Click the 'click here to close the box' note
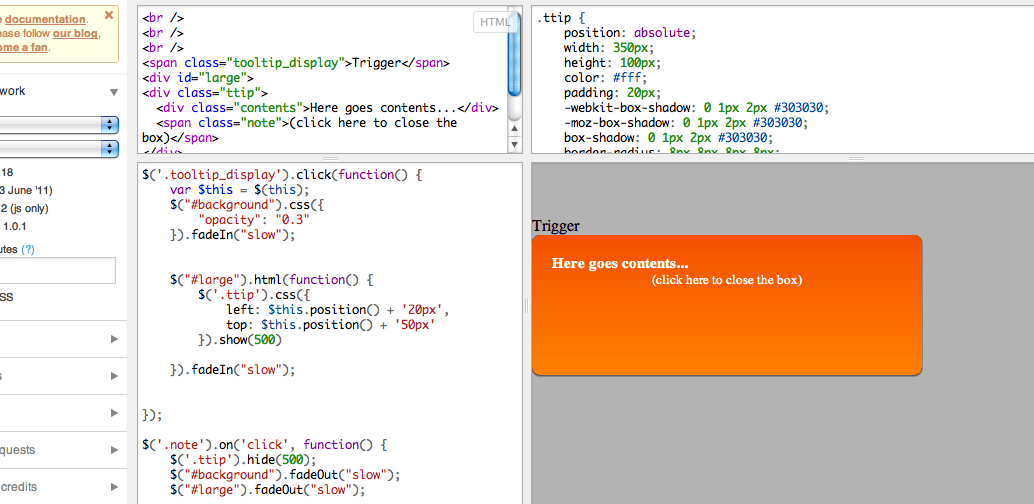The width and height of the screenshot is (1034, 504). (x=726, y=280)
